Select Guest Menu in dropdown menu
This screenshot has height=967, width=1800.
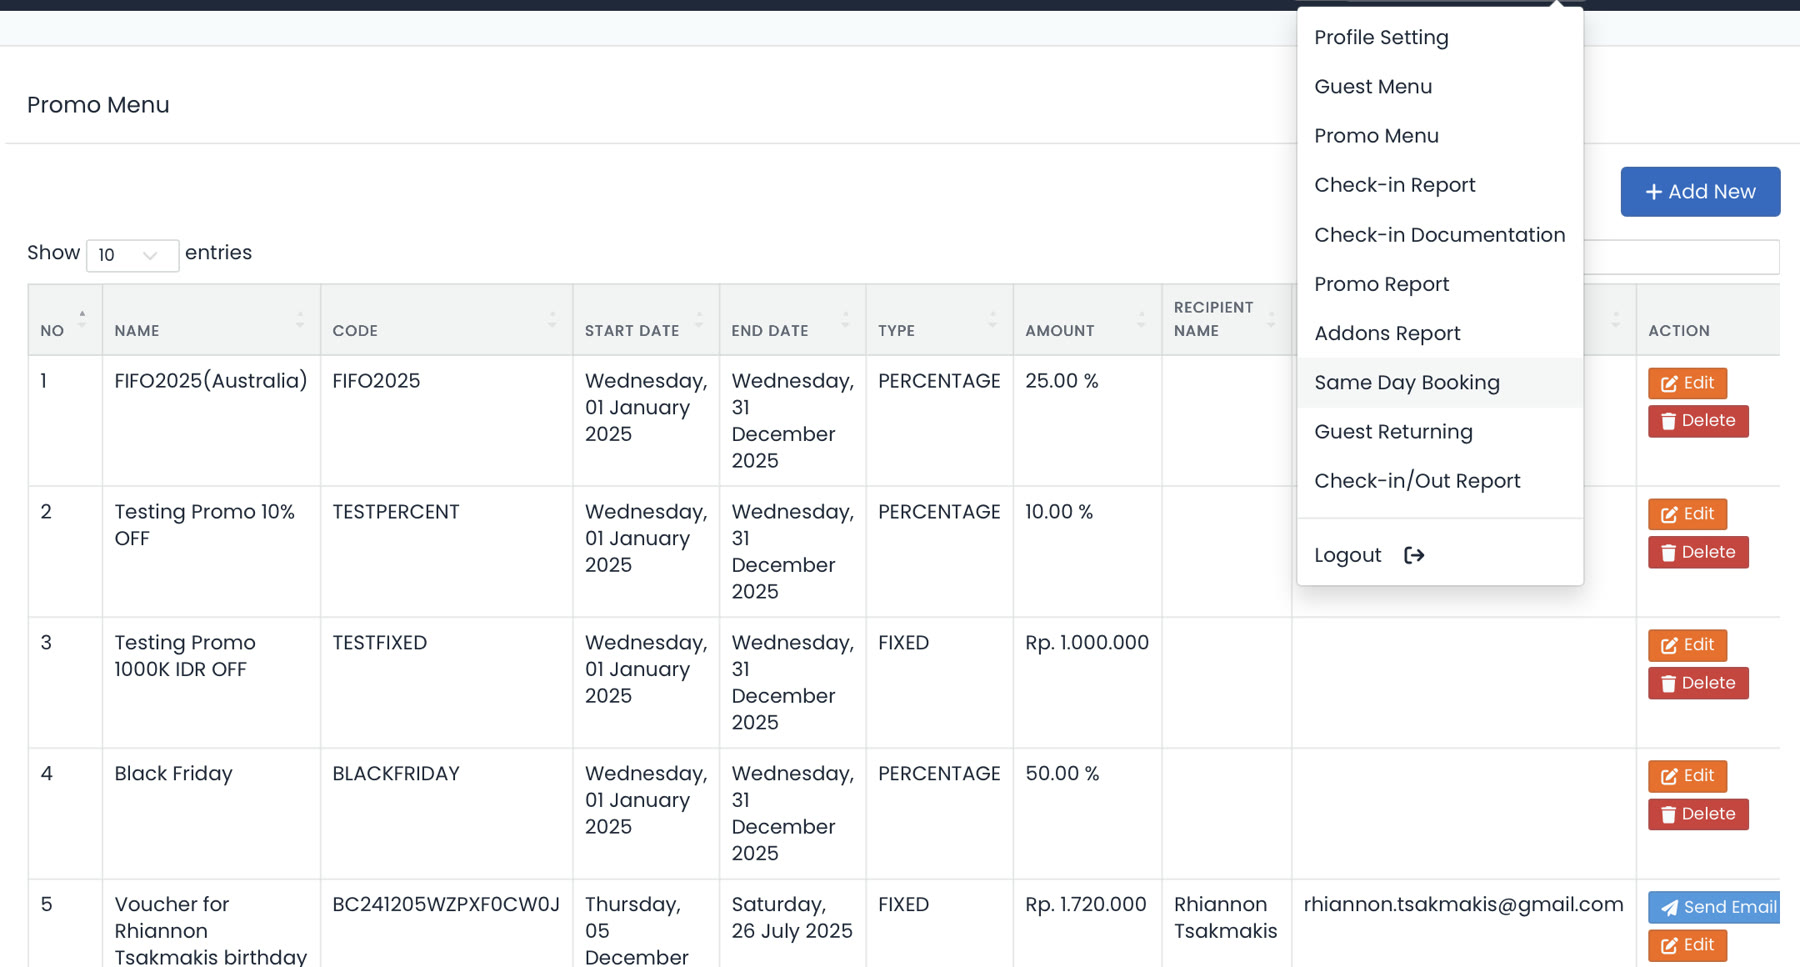(x=1440, y=86)
